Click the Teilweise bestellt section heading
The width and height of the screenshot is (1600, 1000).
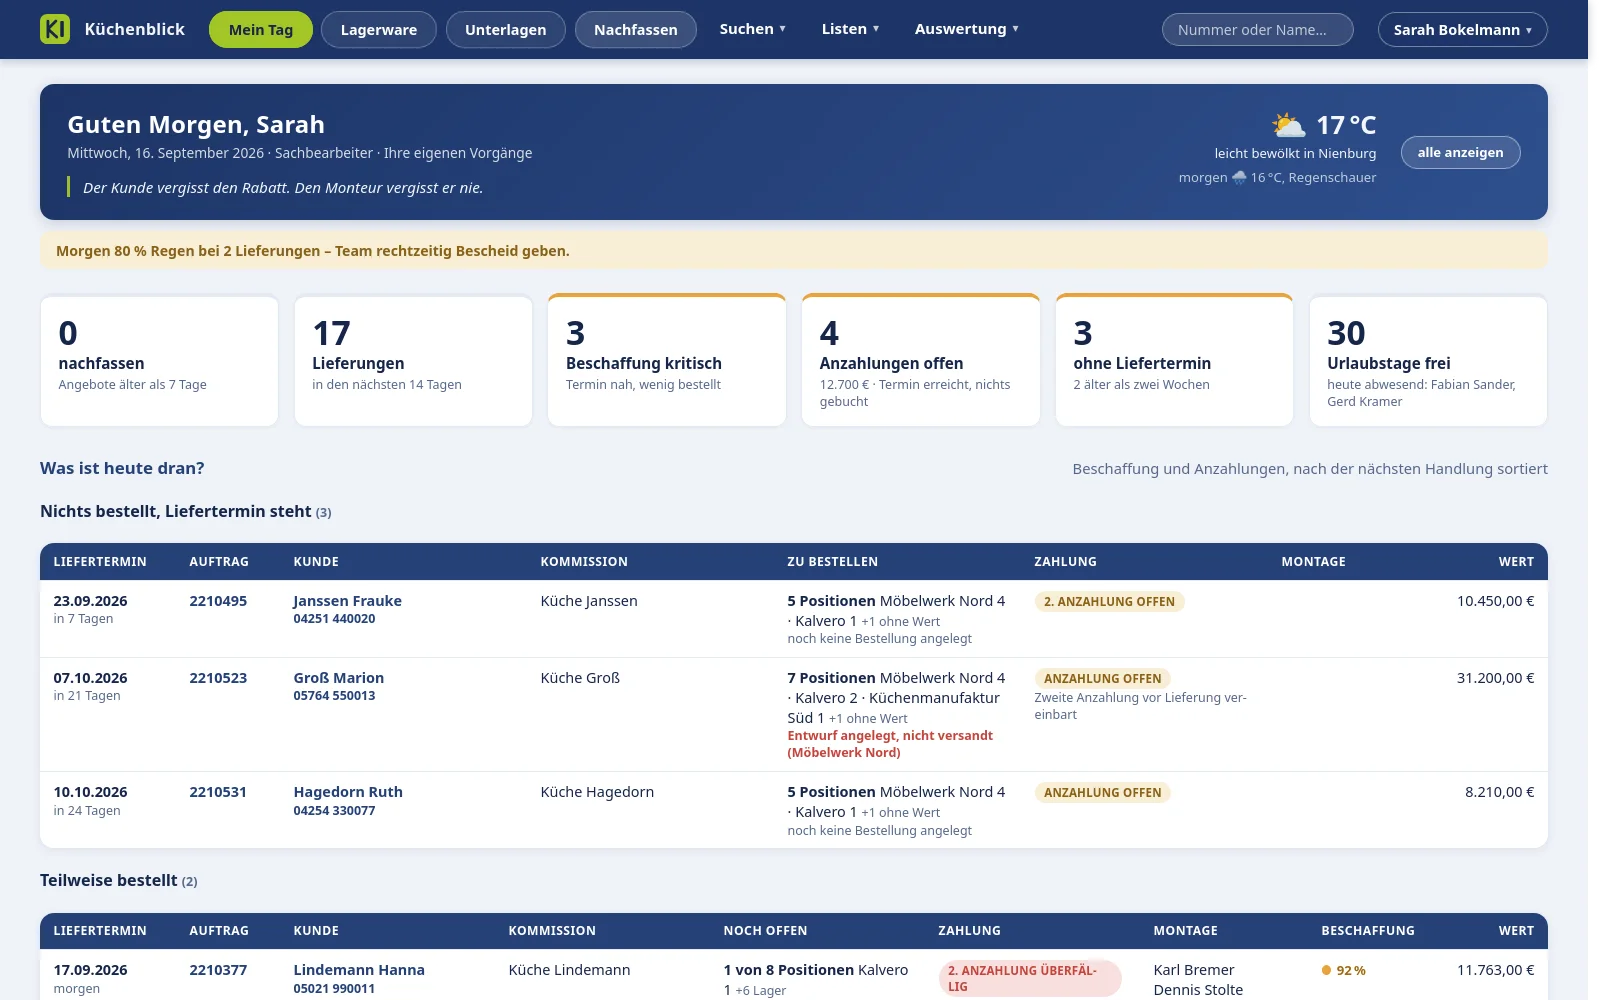119,881
